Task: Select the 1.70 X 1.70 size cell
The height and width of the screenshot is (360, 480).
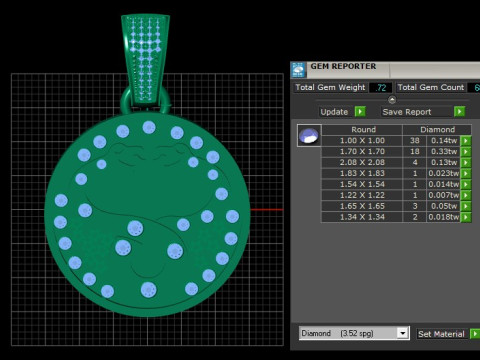Action: 362,152
